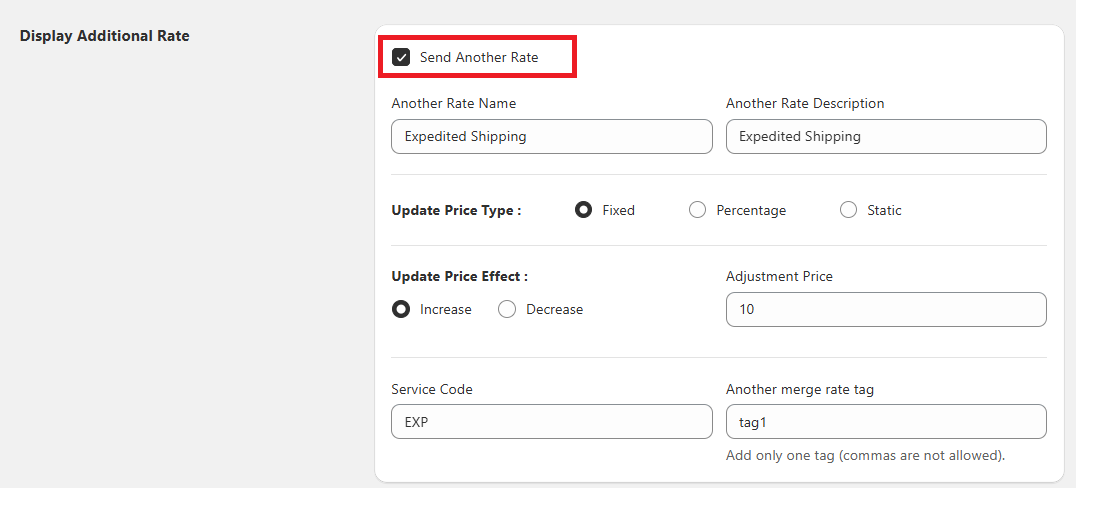Choose Percentage as update price type
Viewport: 1108px width, 510px height.
pyautogui.click(x=697, y=210)
